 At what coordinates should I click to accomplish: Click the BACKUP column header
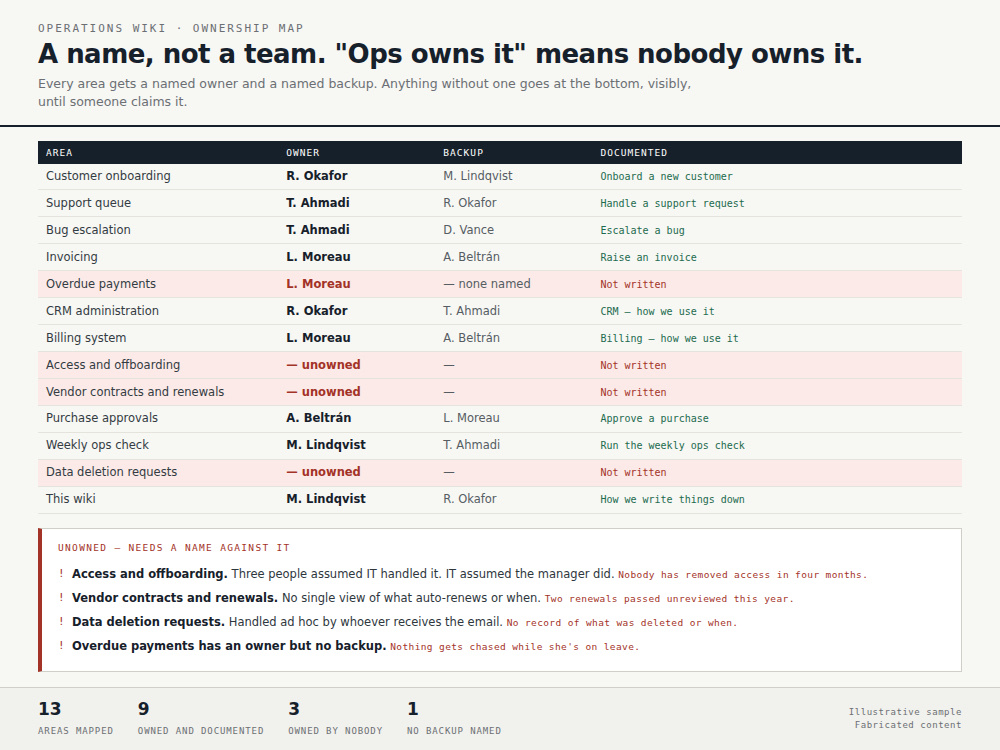click(x=464, y=152)
